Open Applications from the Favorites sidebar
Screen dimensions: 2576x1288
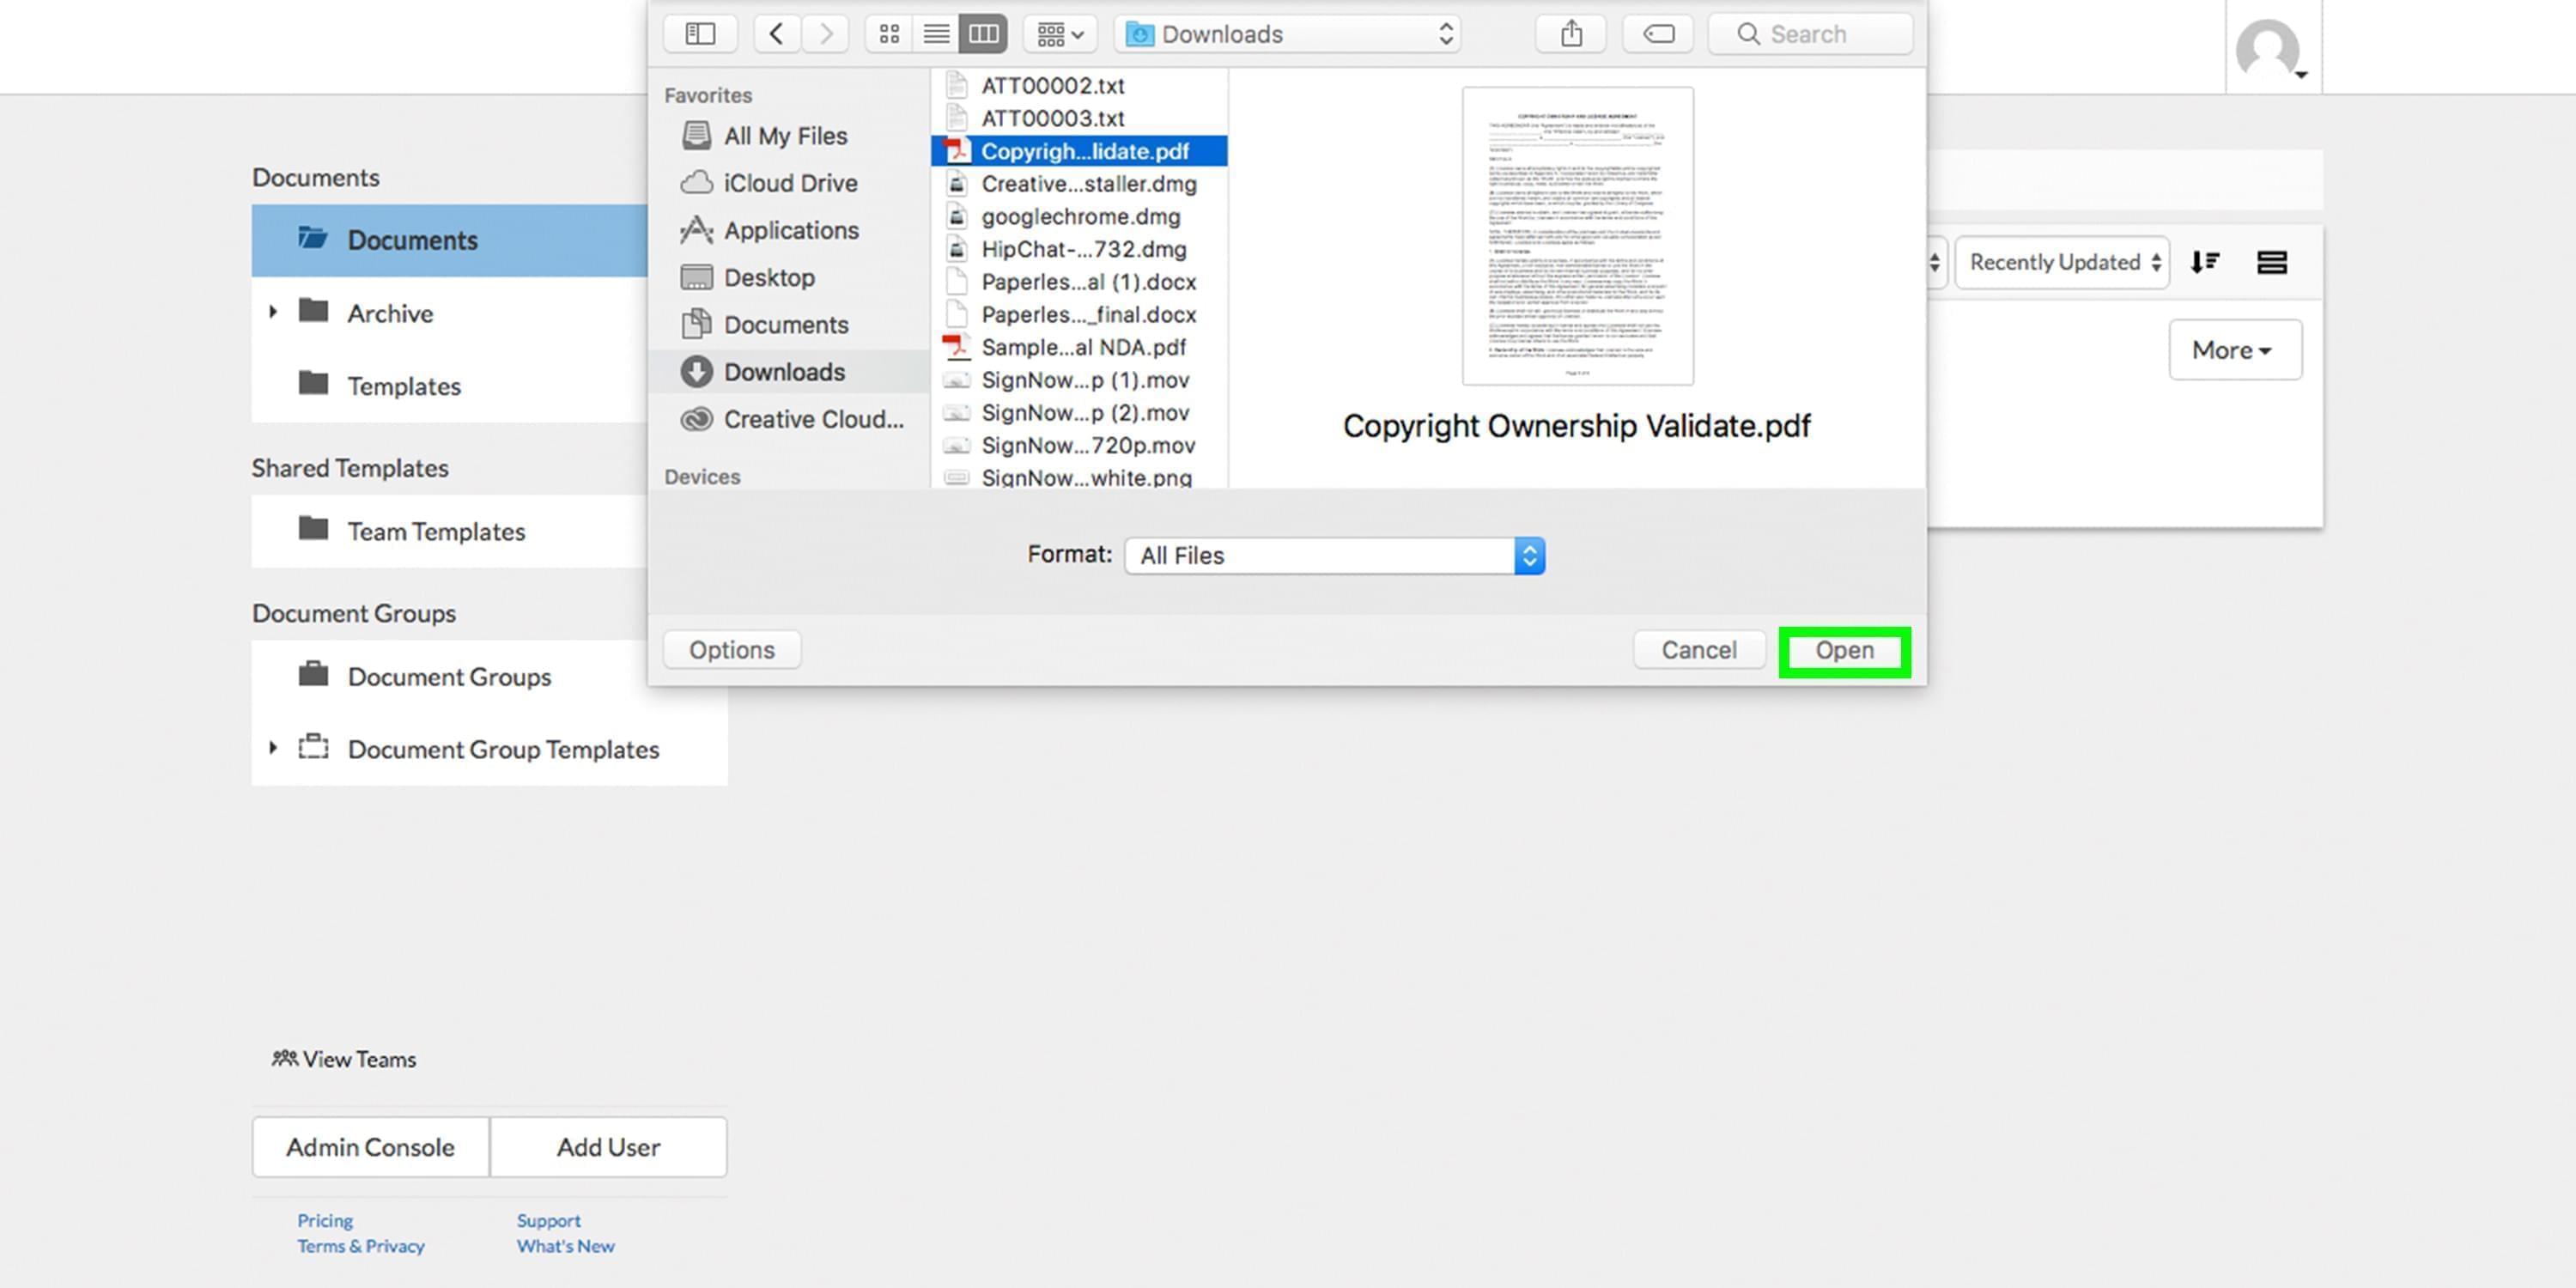790,230
